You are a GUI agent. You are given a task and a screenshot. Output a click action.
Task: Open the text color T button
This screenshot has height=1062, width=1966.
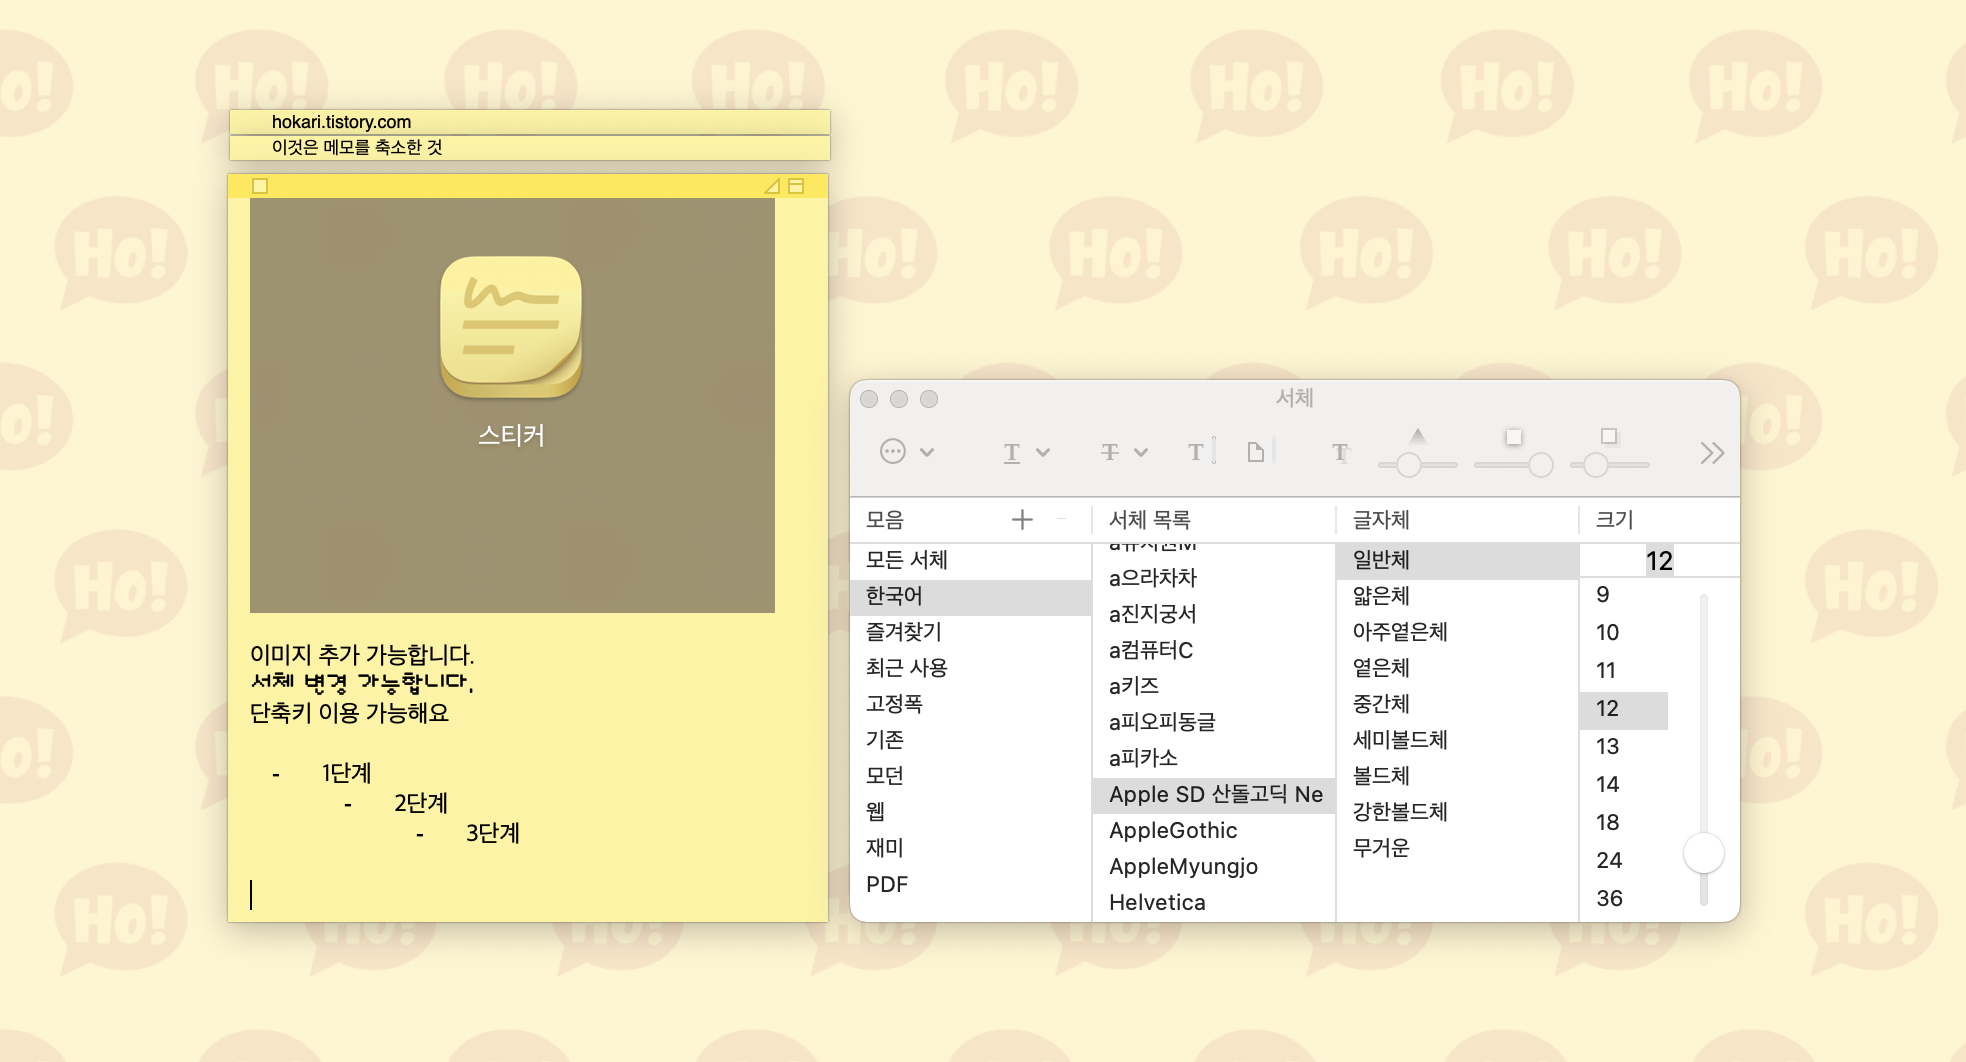tap(1201, 452)
